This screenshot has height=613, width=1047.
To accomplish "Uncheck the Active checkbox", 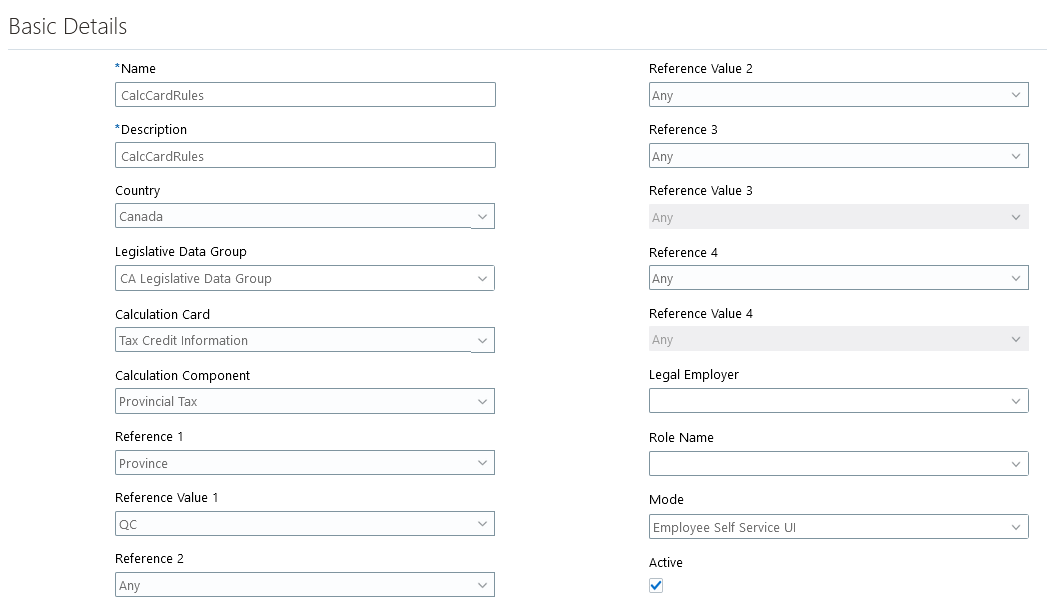I will click(656, 586).
